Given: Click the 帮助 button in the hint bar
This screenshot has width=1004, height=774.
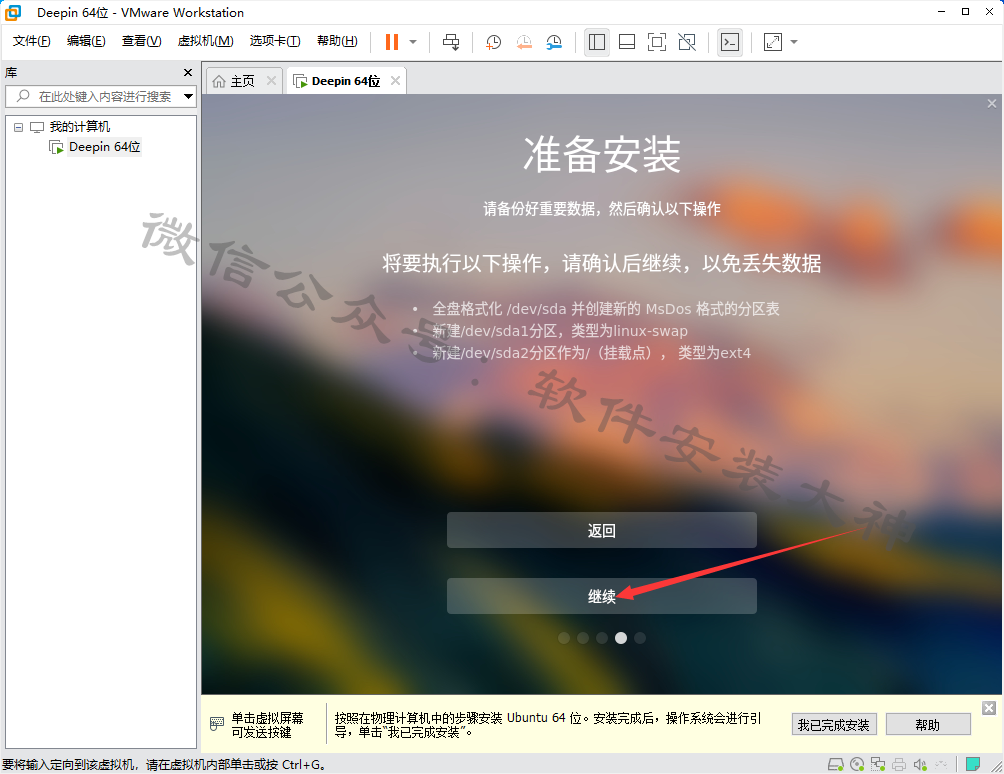Looking at the screenshot, I should tap(928, 725).
